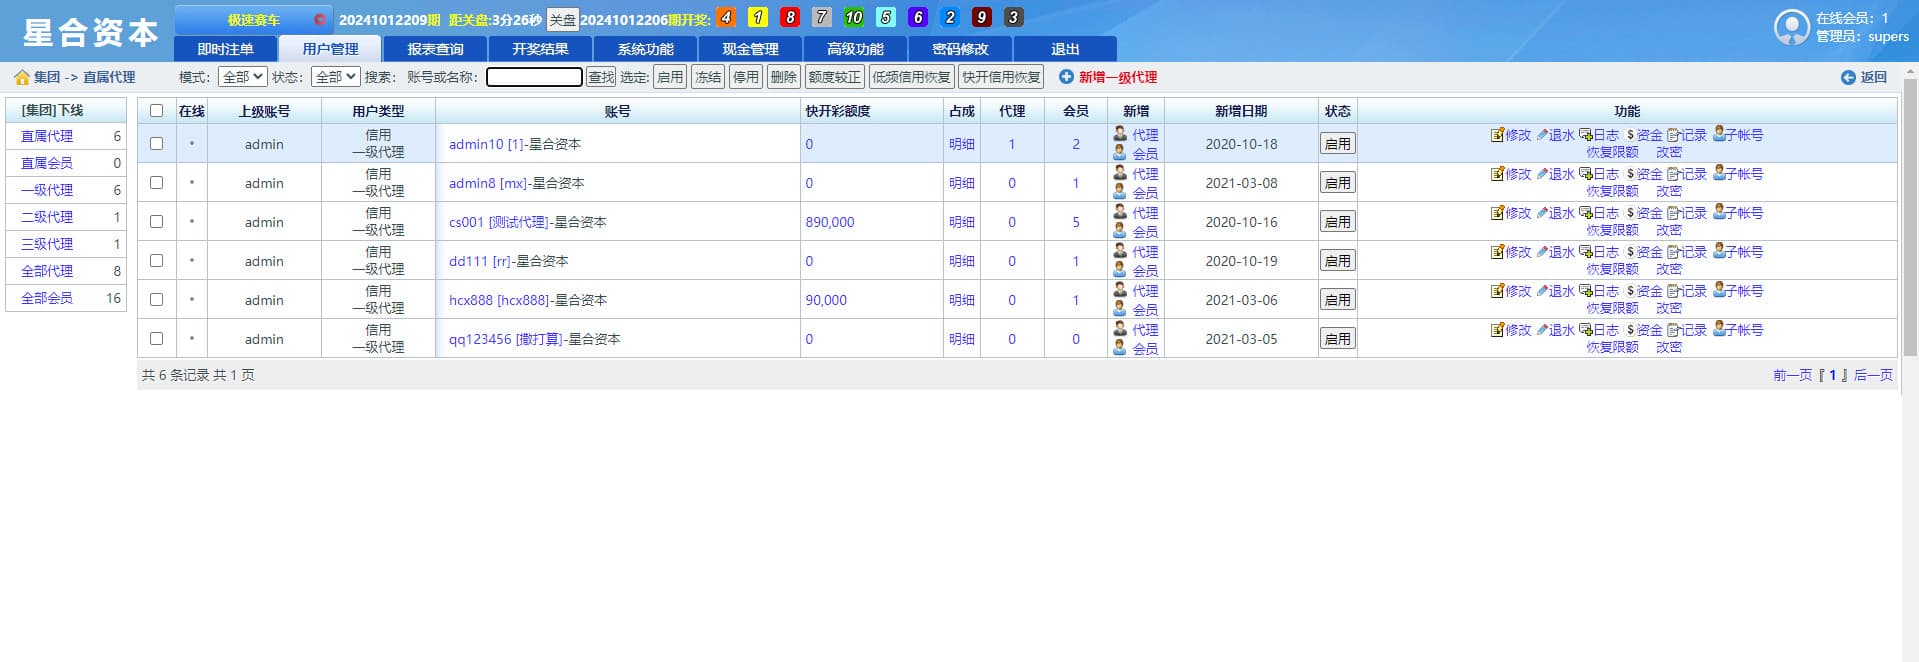Open the 日志 log icon for cs001

(1585, 213)
